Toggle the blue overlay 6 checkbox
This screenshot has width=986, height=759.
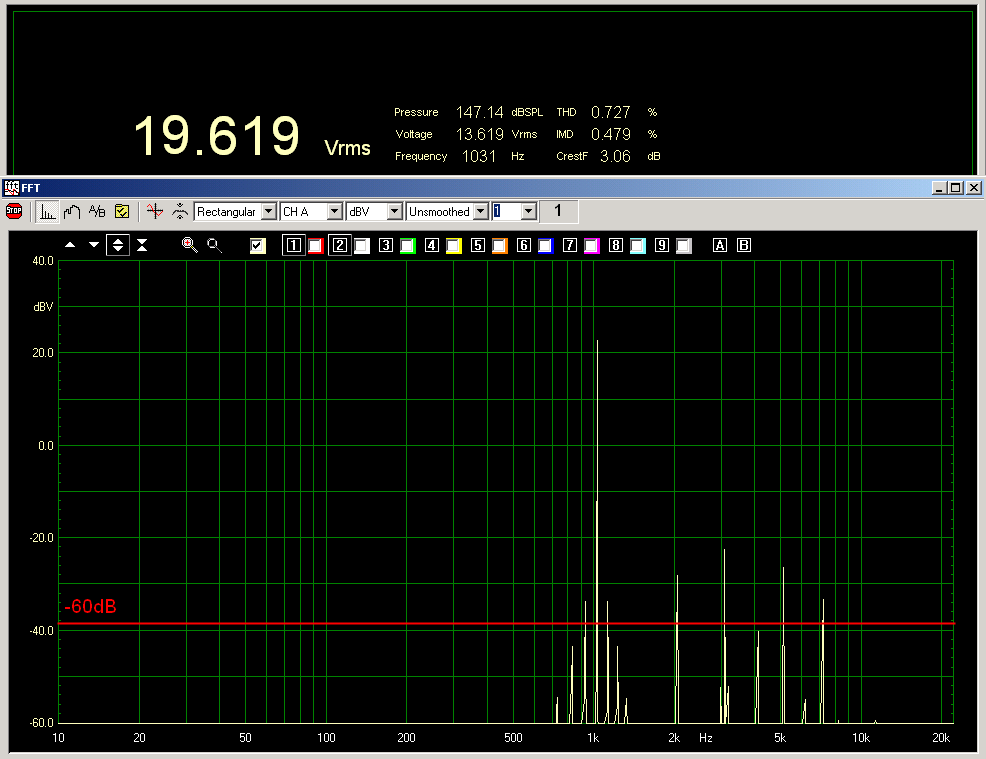click(x=545, y=246)
